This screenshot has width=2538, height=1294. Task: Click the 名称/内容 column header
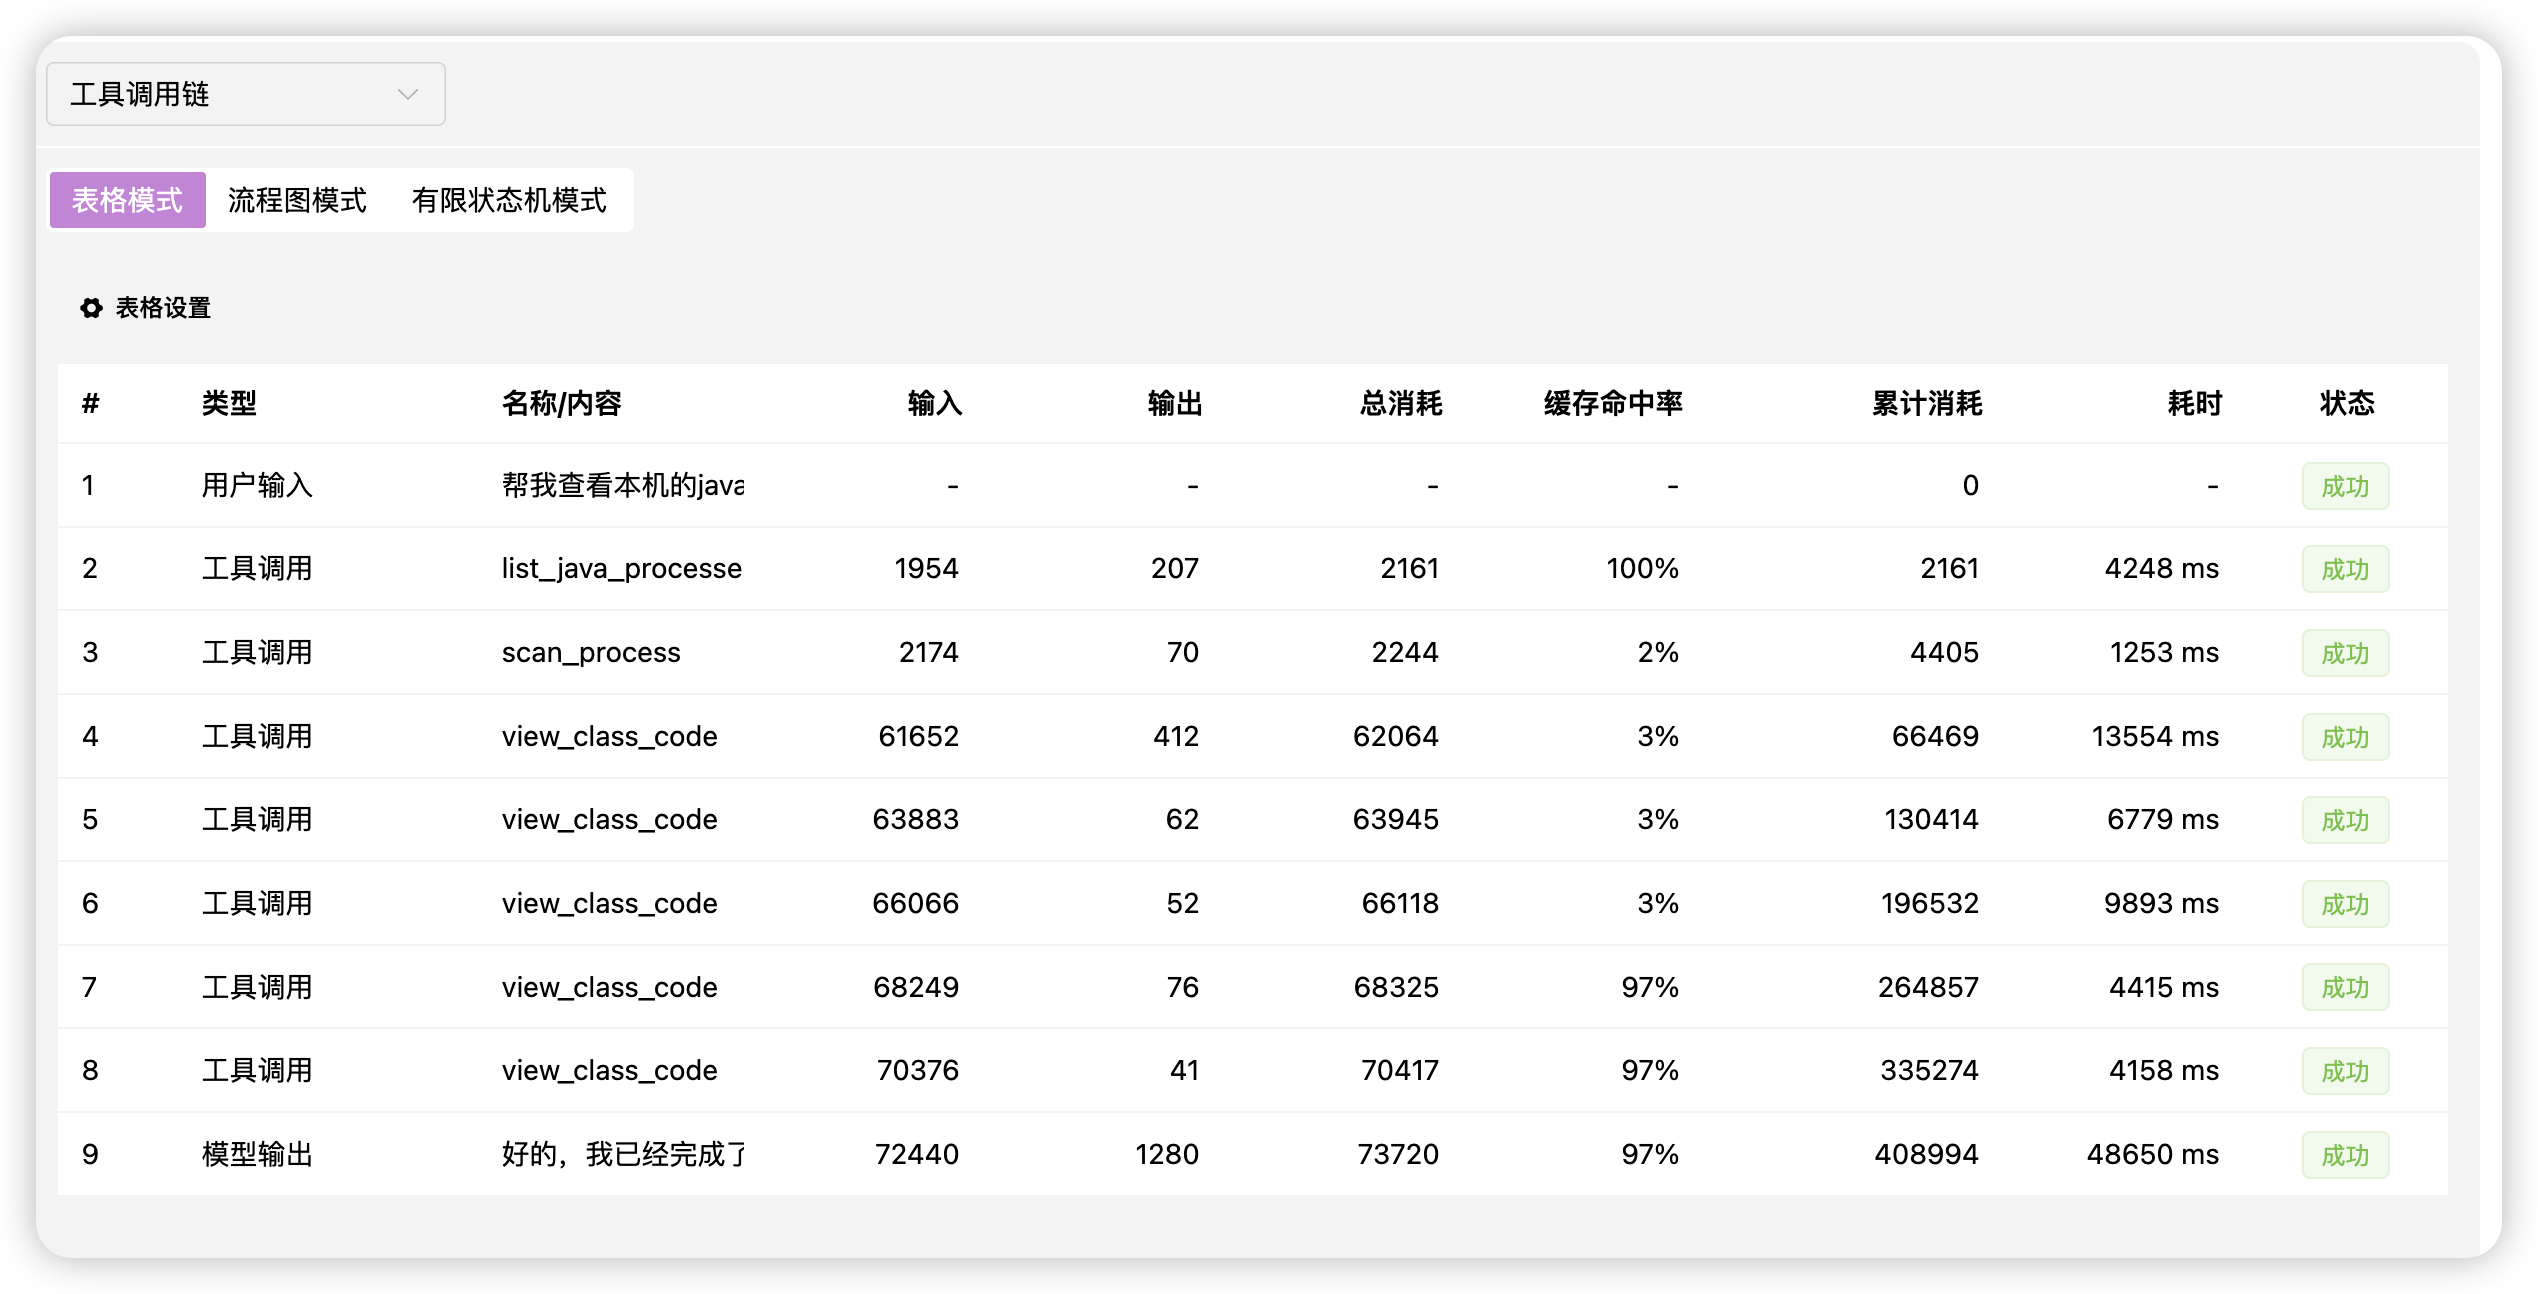click(561, 403)
